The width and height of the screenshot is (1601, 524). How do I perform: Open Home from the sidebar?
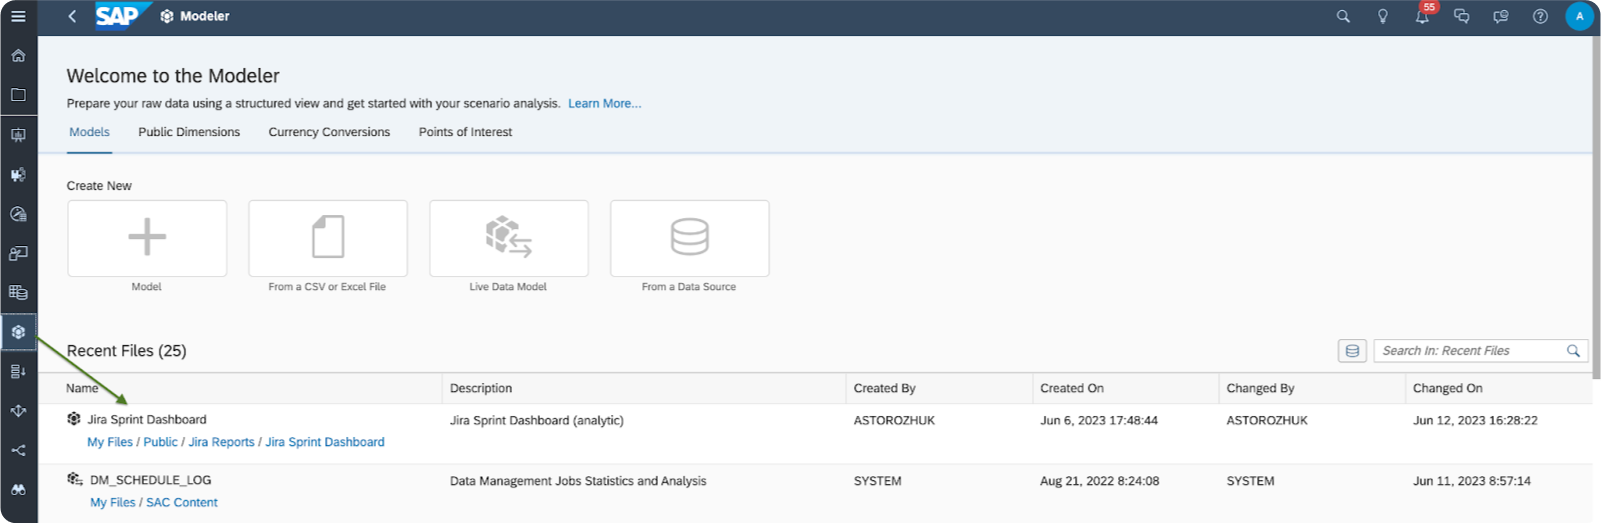pyautogui.click(x=18, y=56)
